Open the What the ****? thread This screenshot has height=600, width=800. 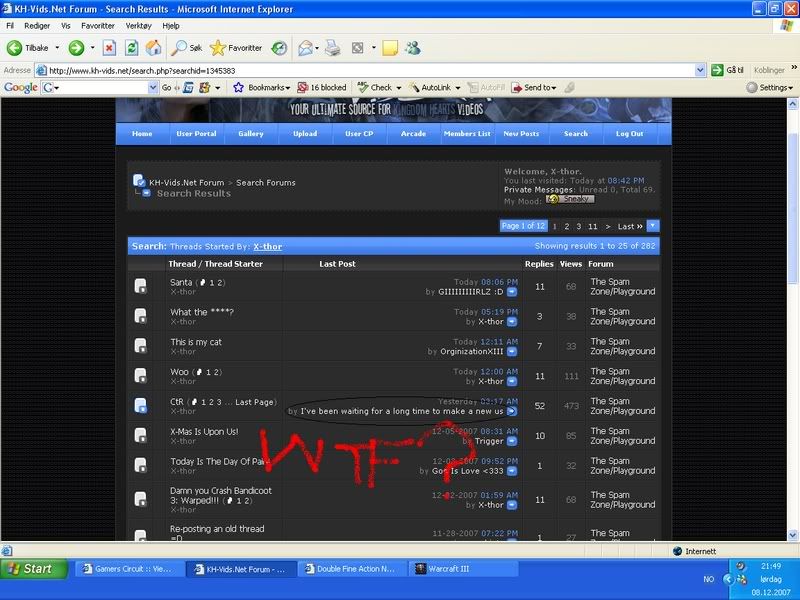(x=202, y=312)
